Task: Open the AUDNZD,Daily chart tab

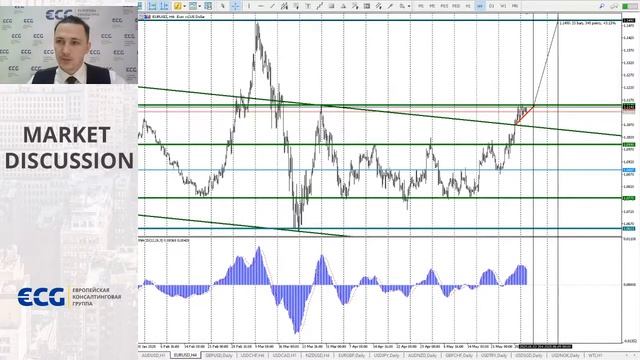Action: (422, 356)
